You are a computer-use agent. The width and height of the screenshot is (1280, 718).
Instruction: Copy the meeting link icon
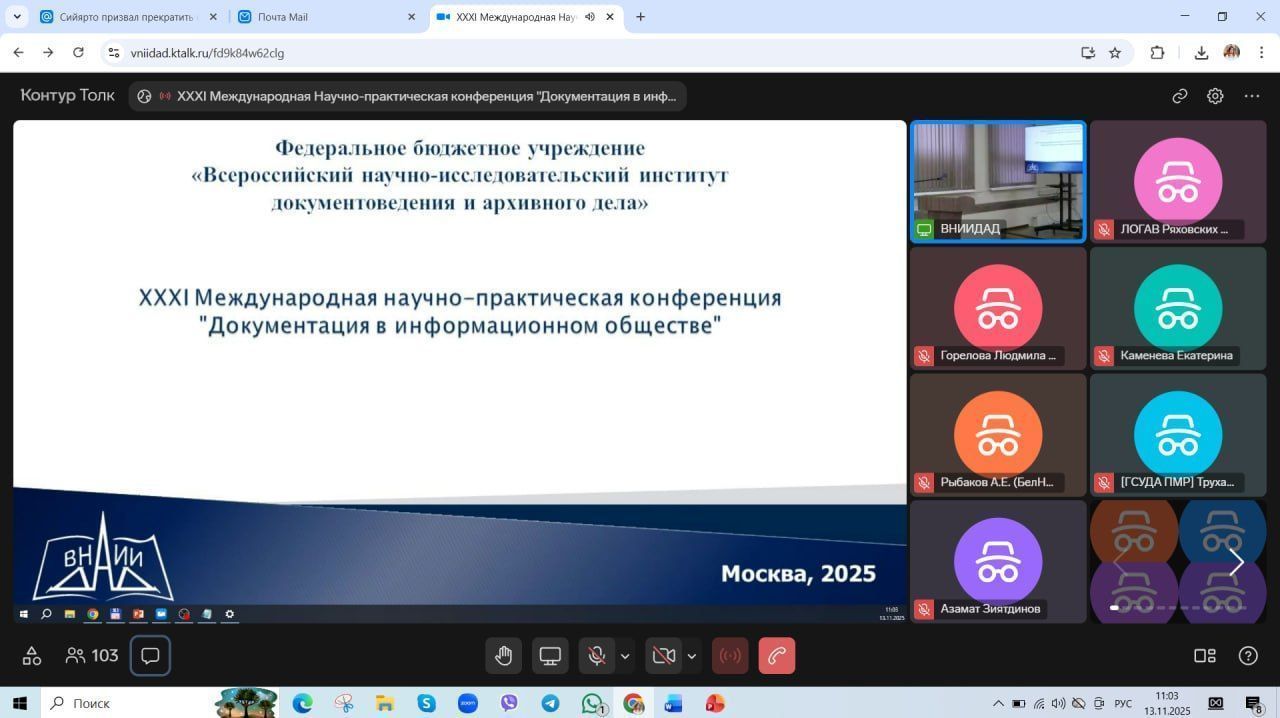pos(1180,96)
